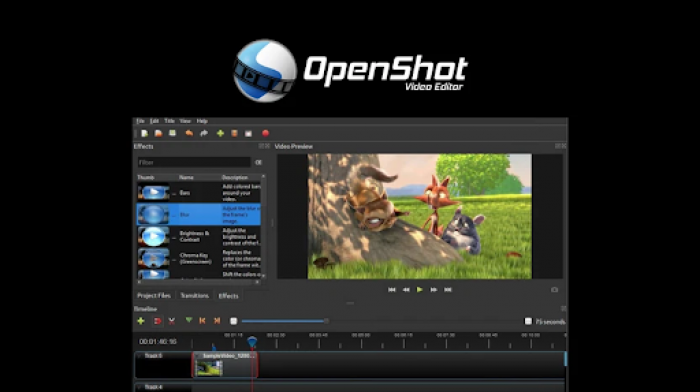Adjust the timeline zoom slider
The image size is (700, 392).
pyautogui.click(x=286, y=321)
